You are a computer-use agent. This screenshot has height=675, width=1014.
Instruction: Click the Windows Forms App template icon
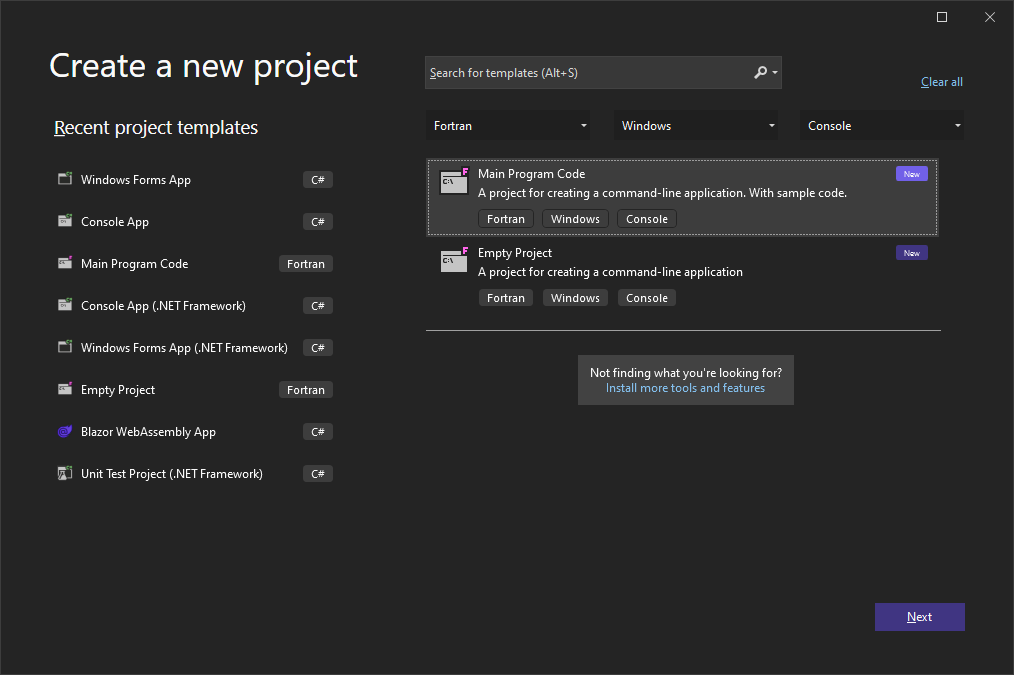tap(65, 178)
